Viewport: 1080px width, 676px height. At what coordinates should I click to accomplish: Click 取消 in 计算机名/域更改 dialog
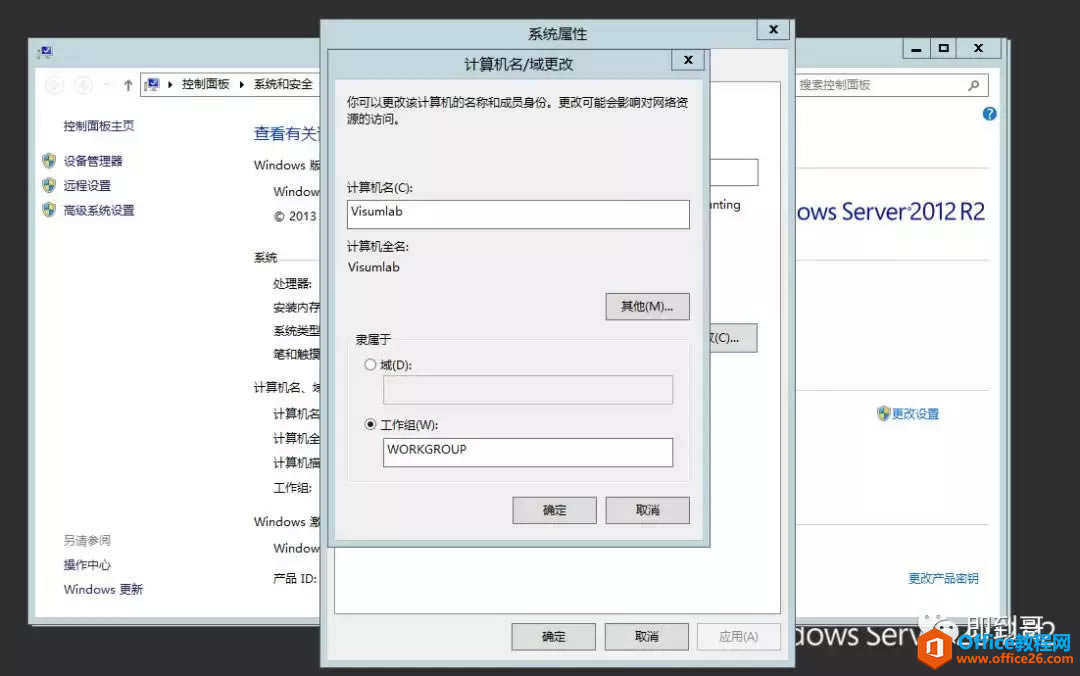pyautogui.click(x=647, y=511)
